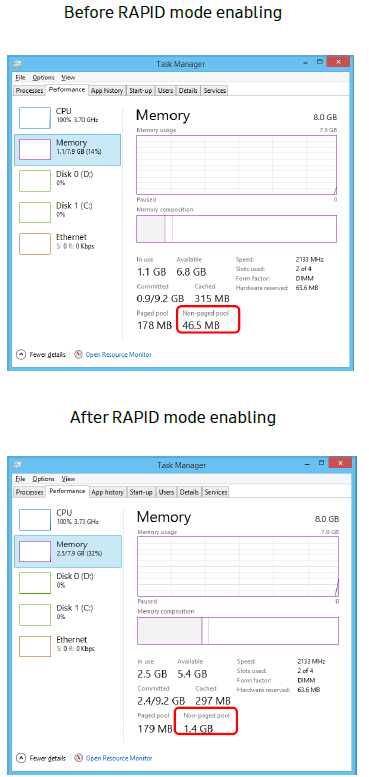Open Details tab in top Task Manager
Screen dimensions: 369x777
(x=189, y=91)
